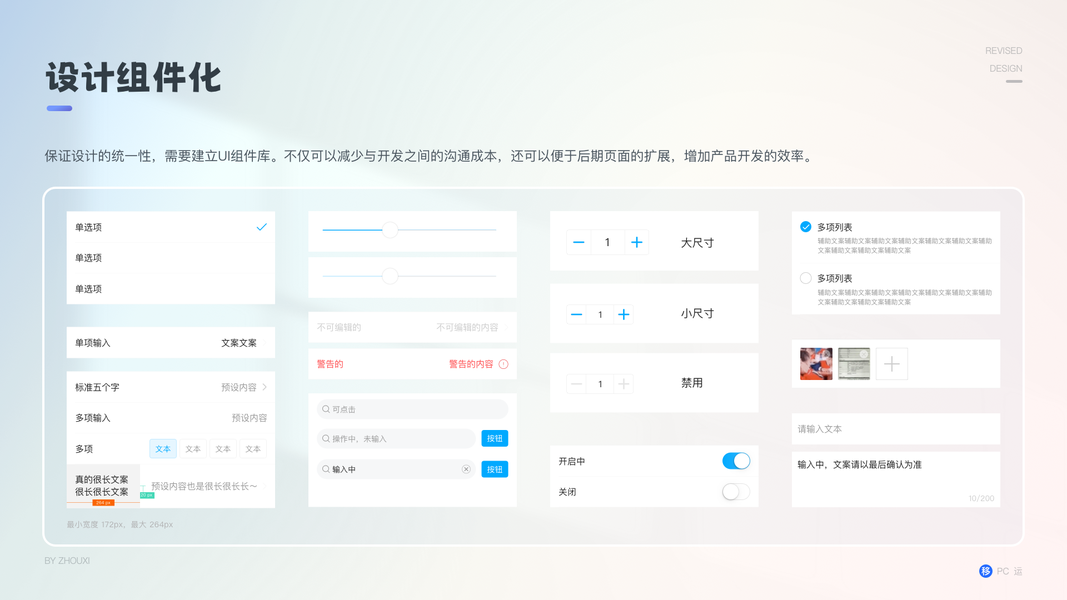Click the 大尺寸 stepper value field
The width and height of the screenshot is (1067, 600).
tap(607, 242)
